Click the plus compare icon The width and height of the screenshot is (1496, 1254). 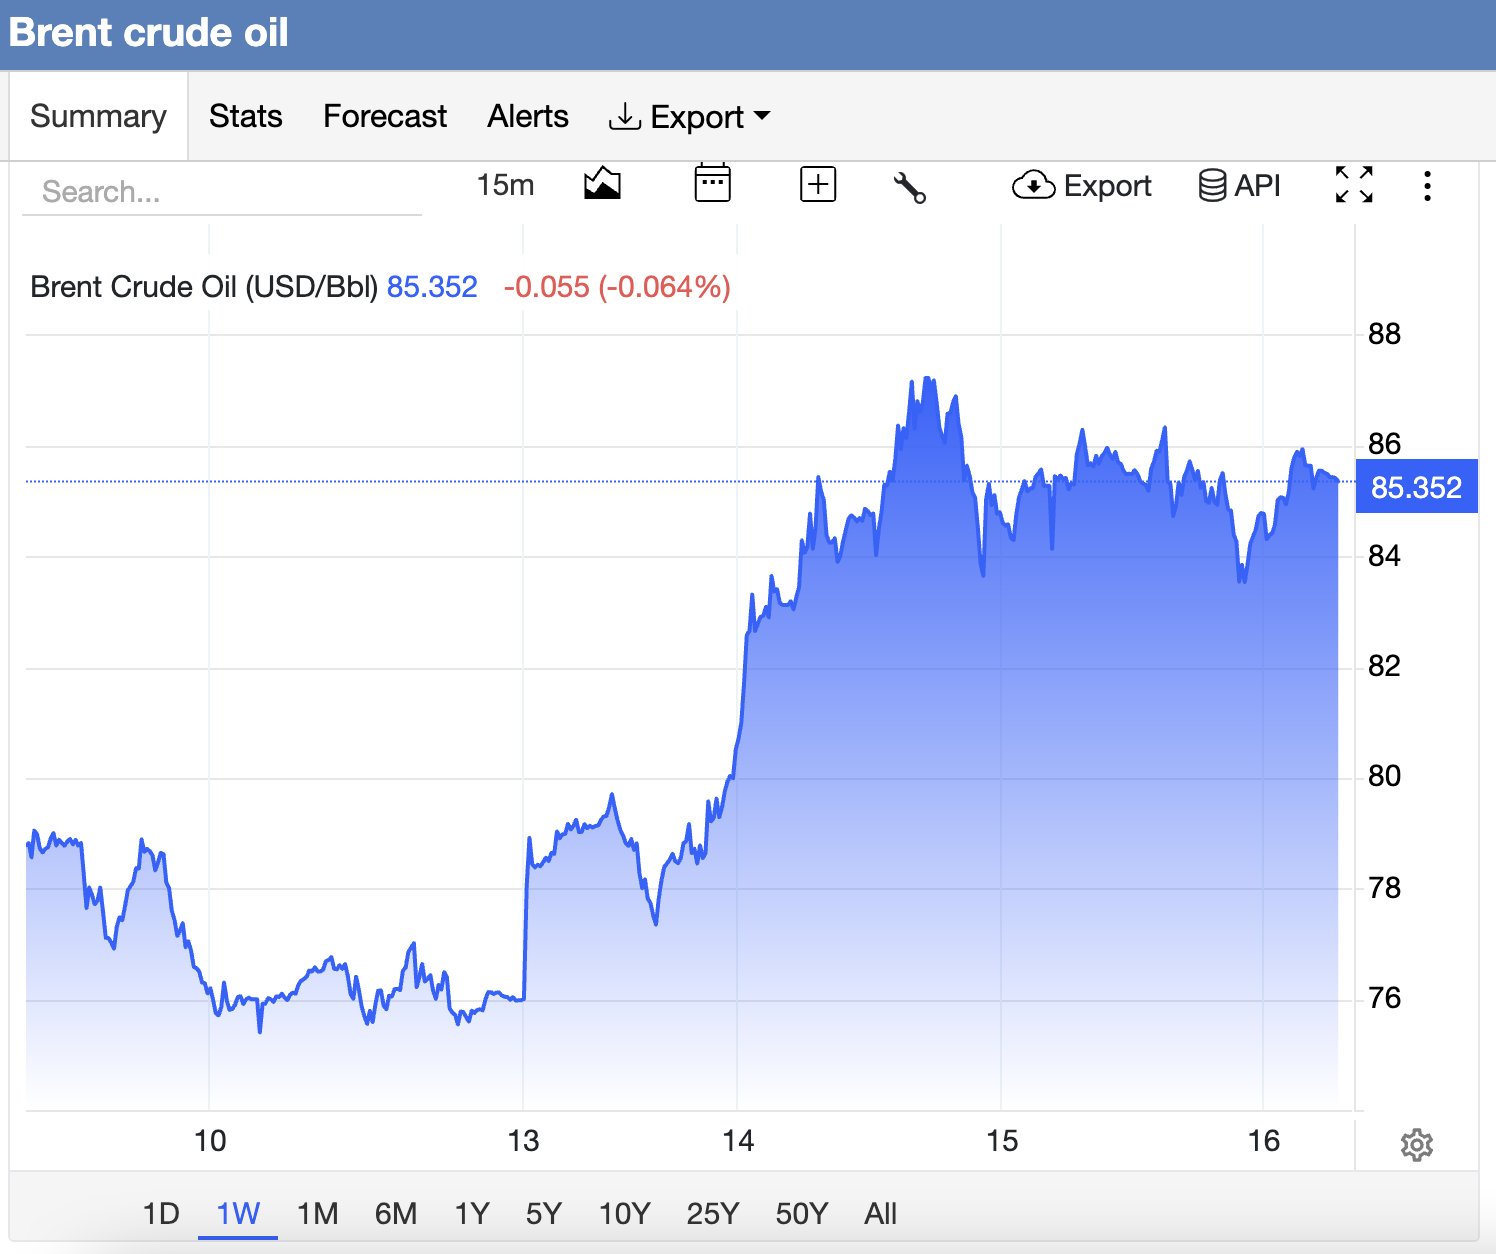coord(818,184)
